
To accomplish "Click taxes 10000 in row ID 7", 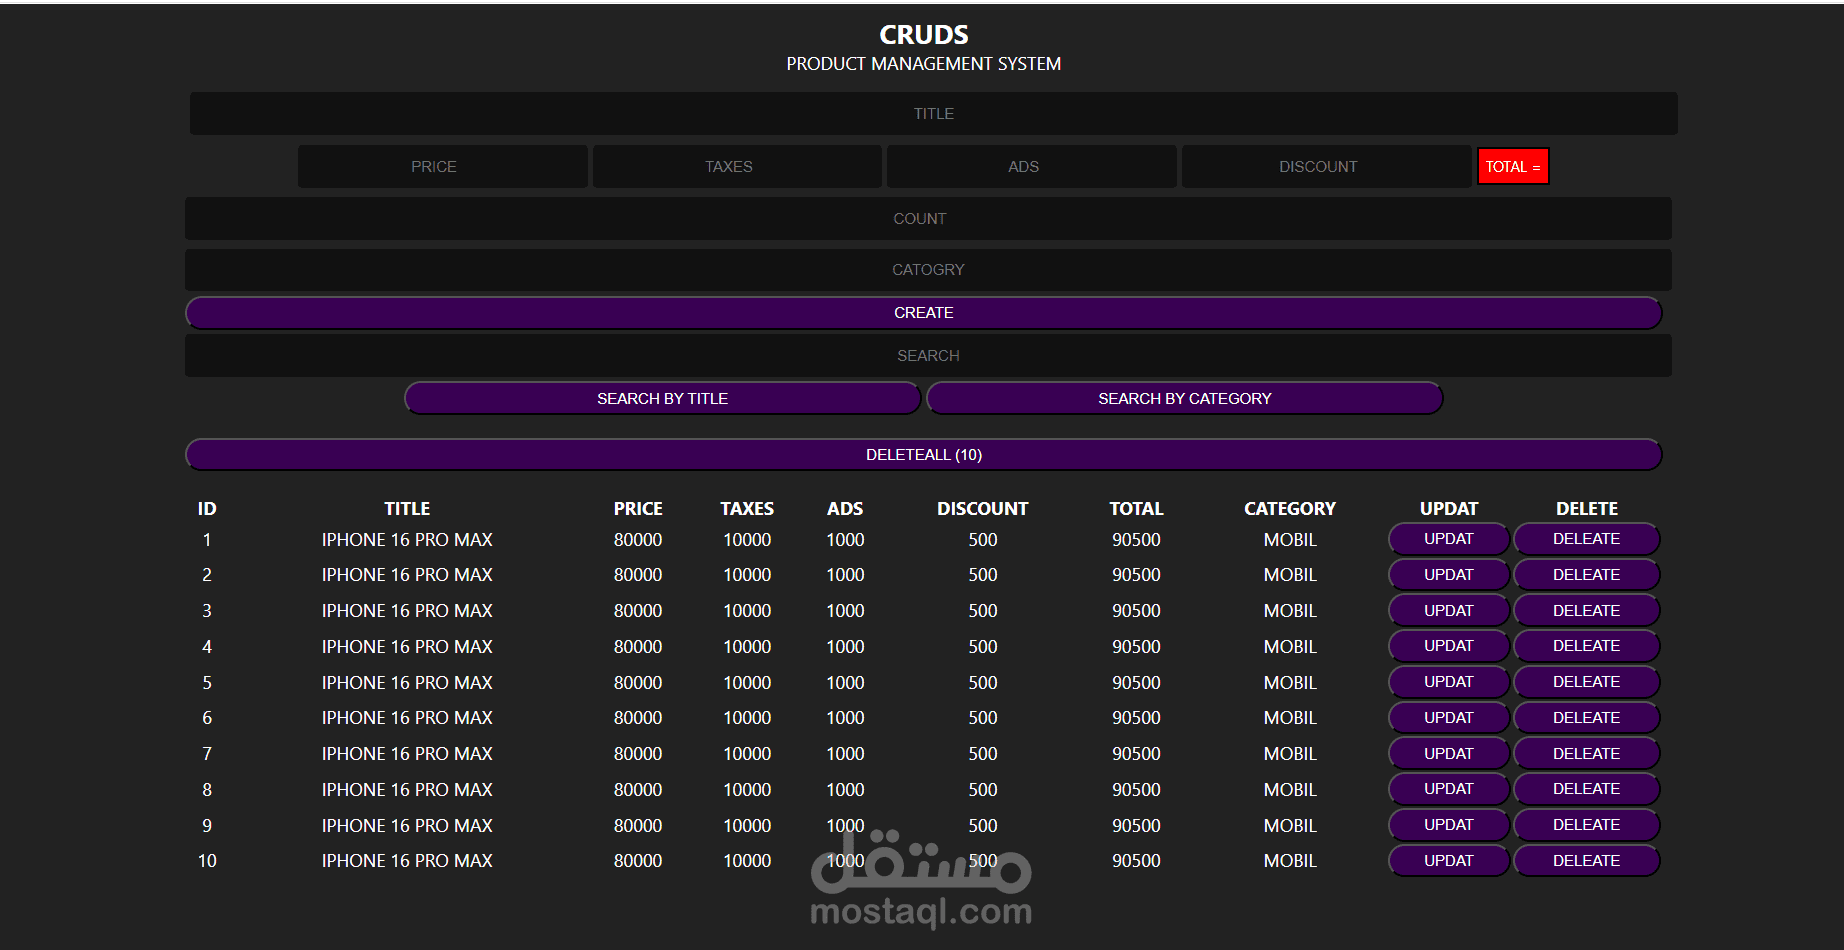I will pyautogui.click(x=747, y=754).
